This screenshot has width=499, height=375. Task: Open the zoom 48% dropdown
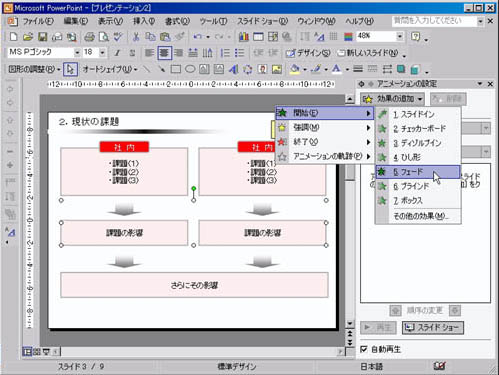point(400,36)
